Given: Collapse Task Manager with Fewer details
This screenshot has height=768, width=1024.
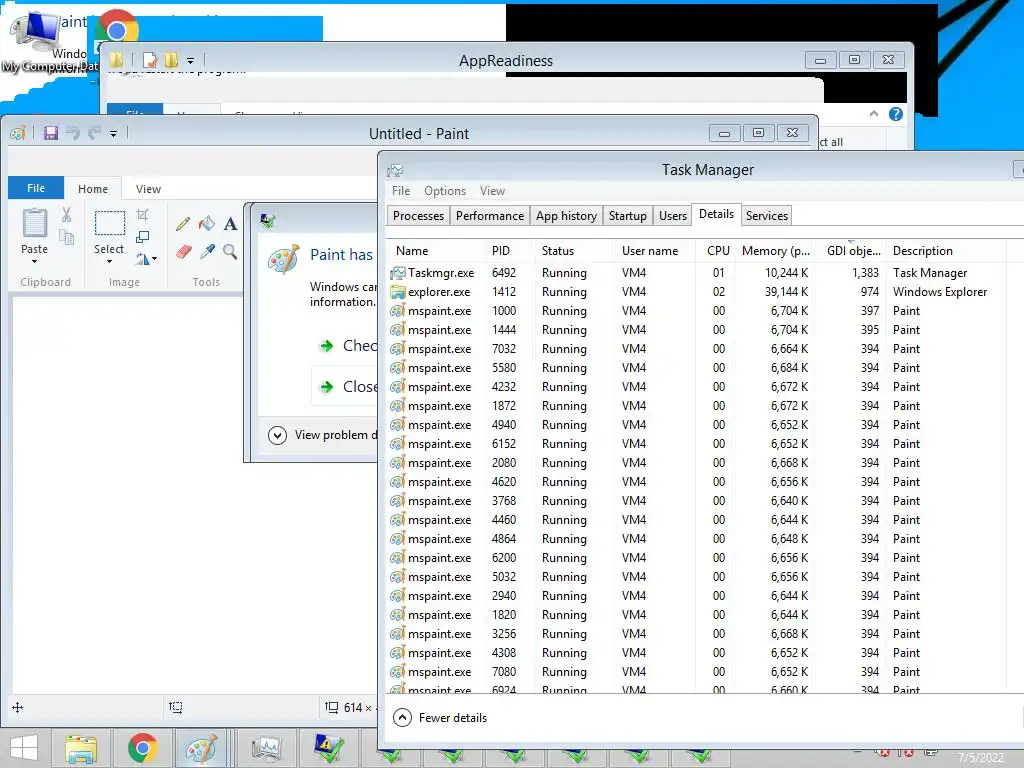Looking at the screenshot, I should pyautogui.click(x=440, y=718).
